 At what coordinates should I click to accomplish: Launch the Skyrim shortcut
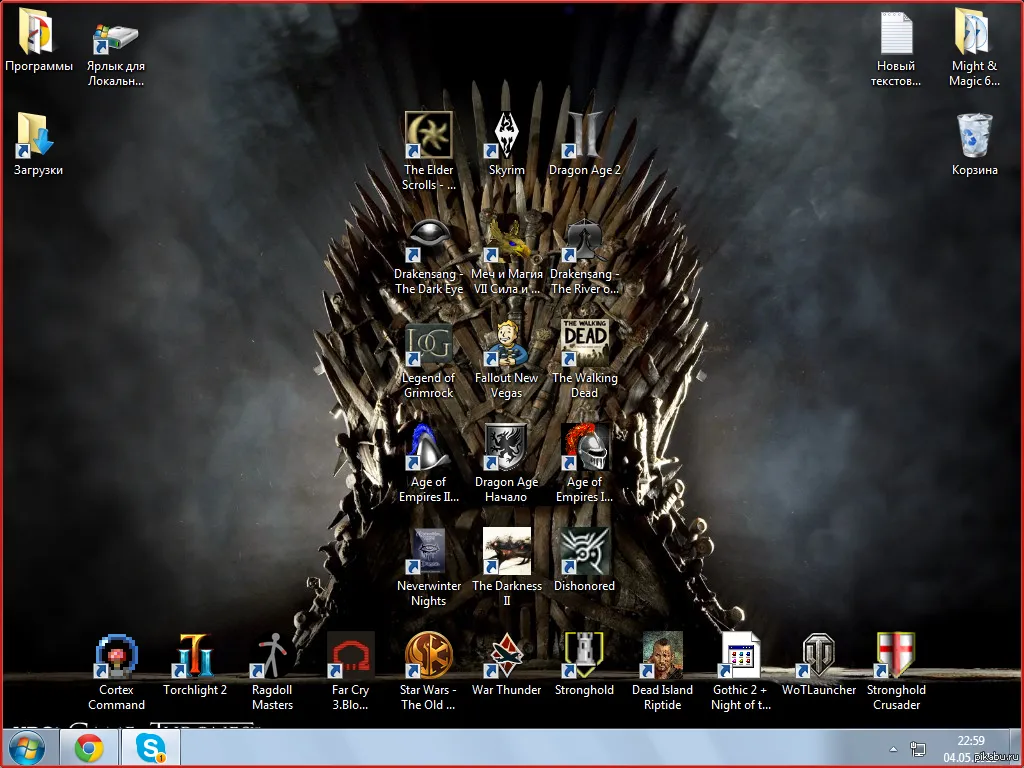[x=506, y=135]
